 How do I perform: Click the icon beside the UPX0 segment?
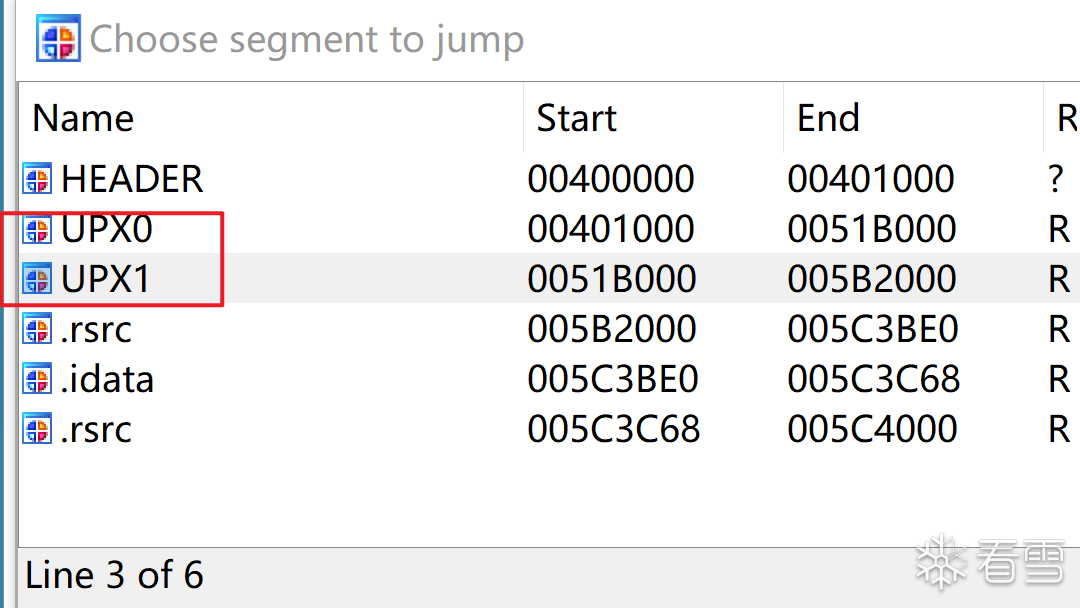point(37,230)
